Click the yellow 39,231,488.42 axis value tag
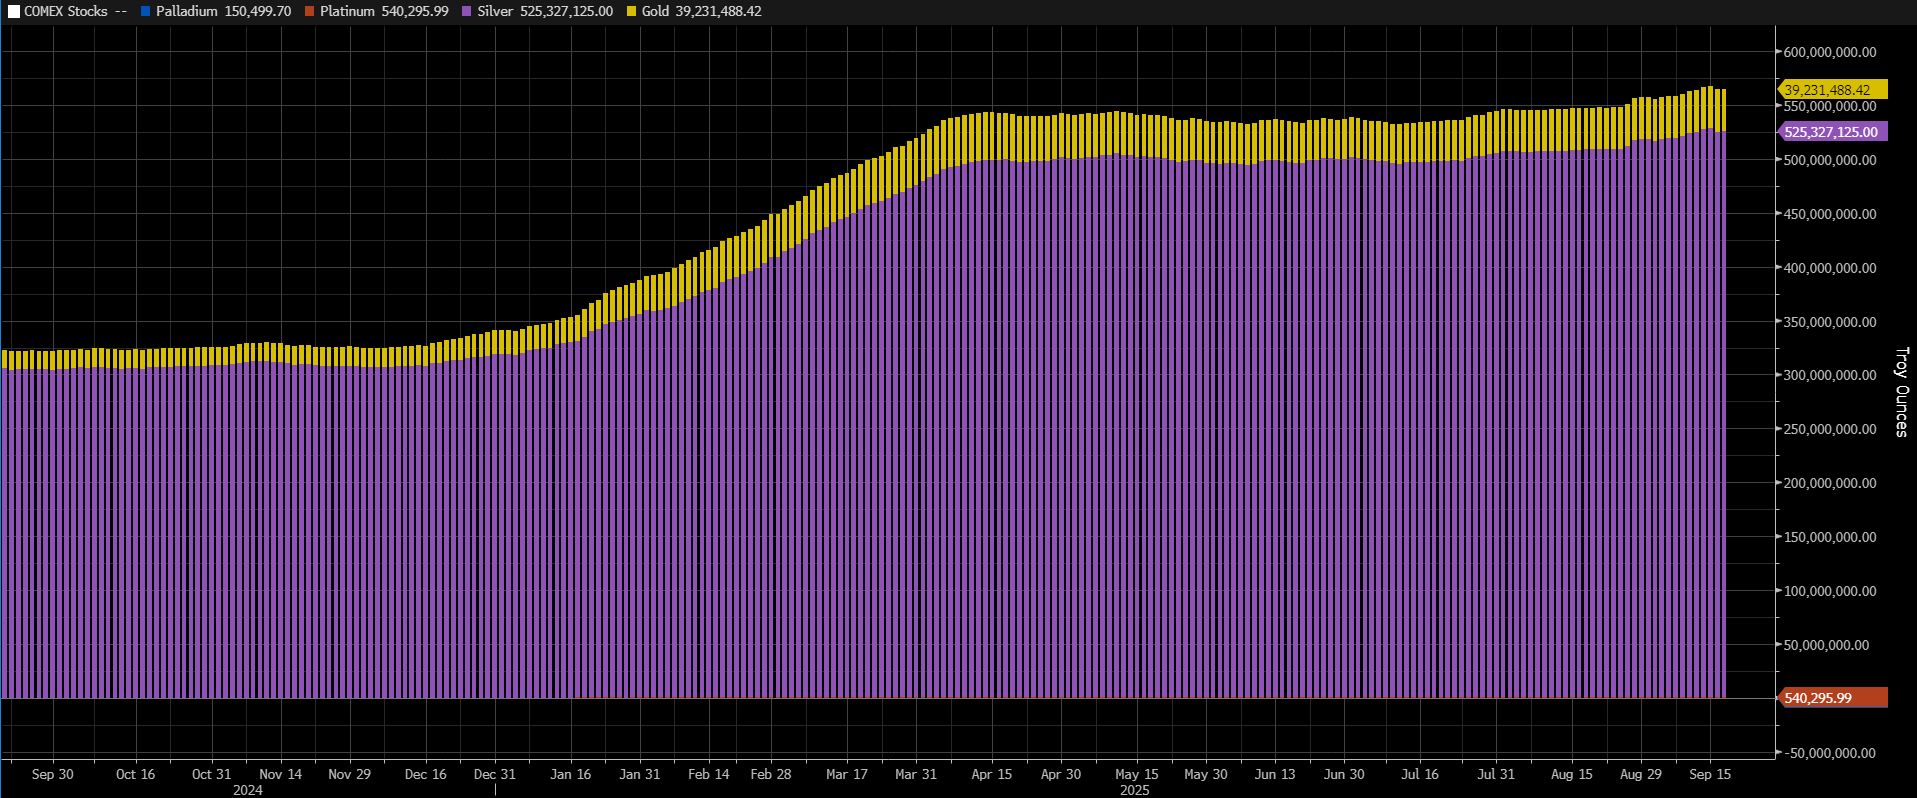 pos(1832,90)
